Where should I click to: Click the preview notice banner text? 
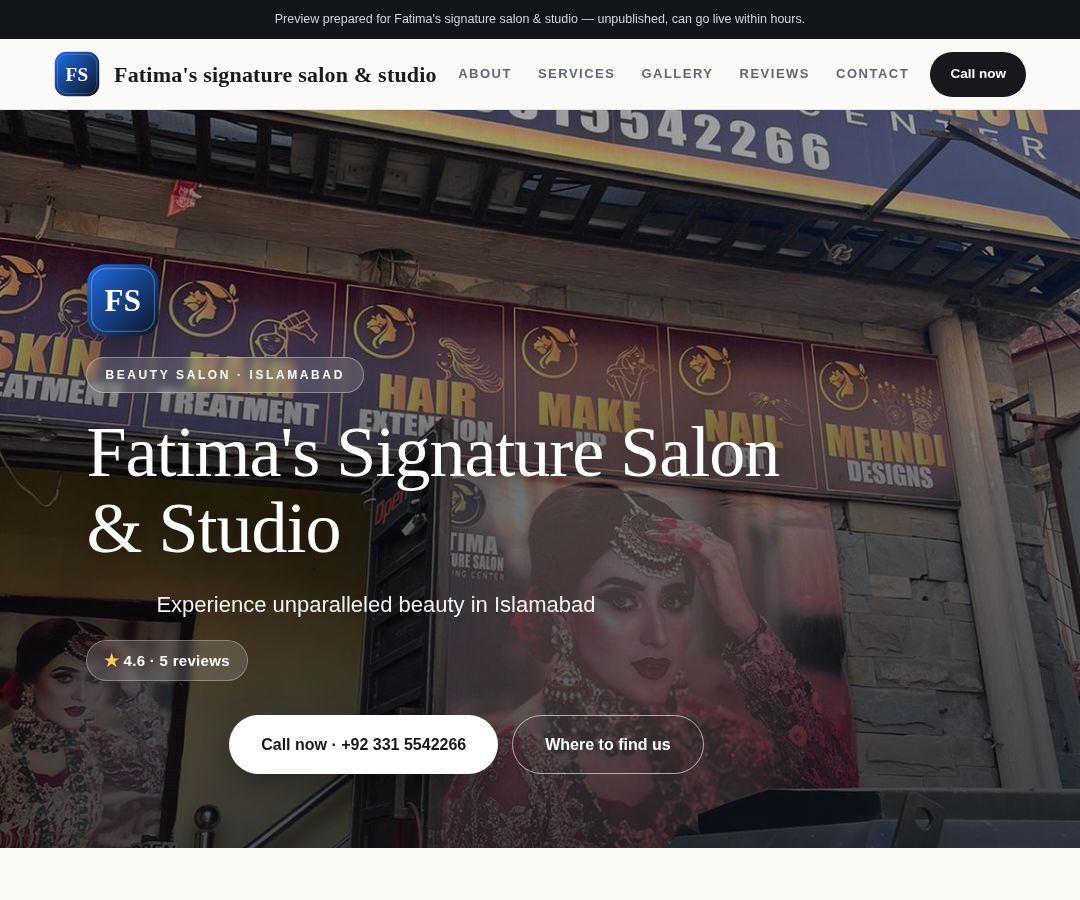[x=539, y=19]
